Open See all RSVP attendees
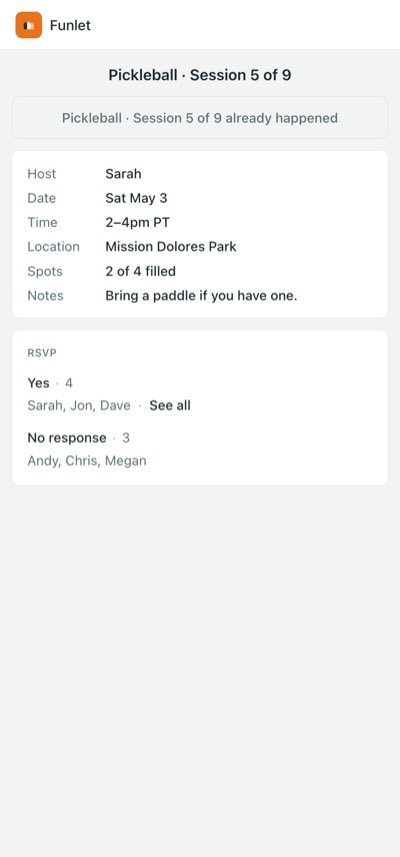This screenshot has height=857, width=400. pyautogui.click(x=170, y=406)
